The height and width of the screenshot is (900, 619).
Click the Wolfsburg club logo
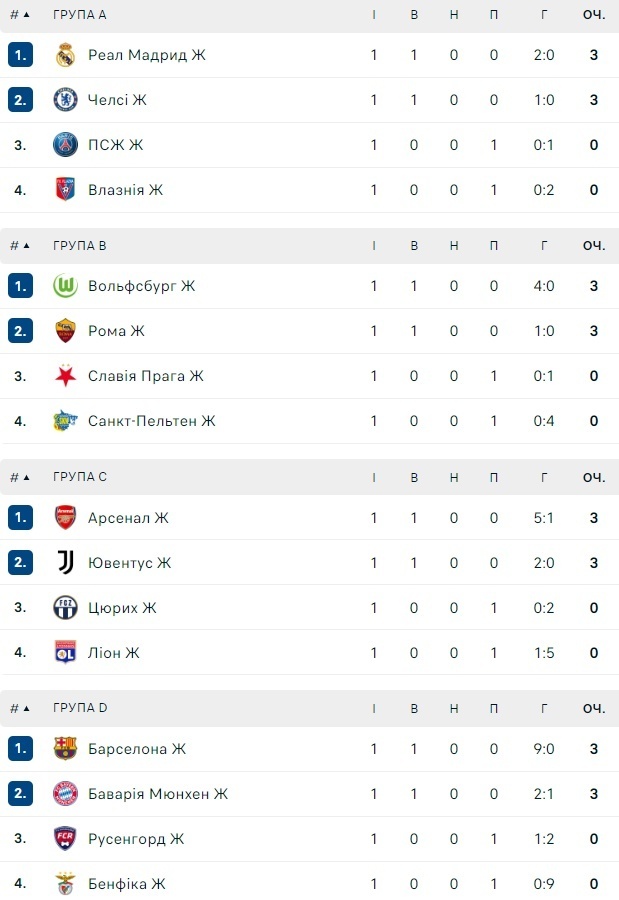point(65,286)
